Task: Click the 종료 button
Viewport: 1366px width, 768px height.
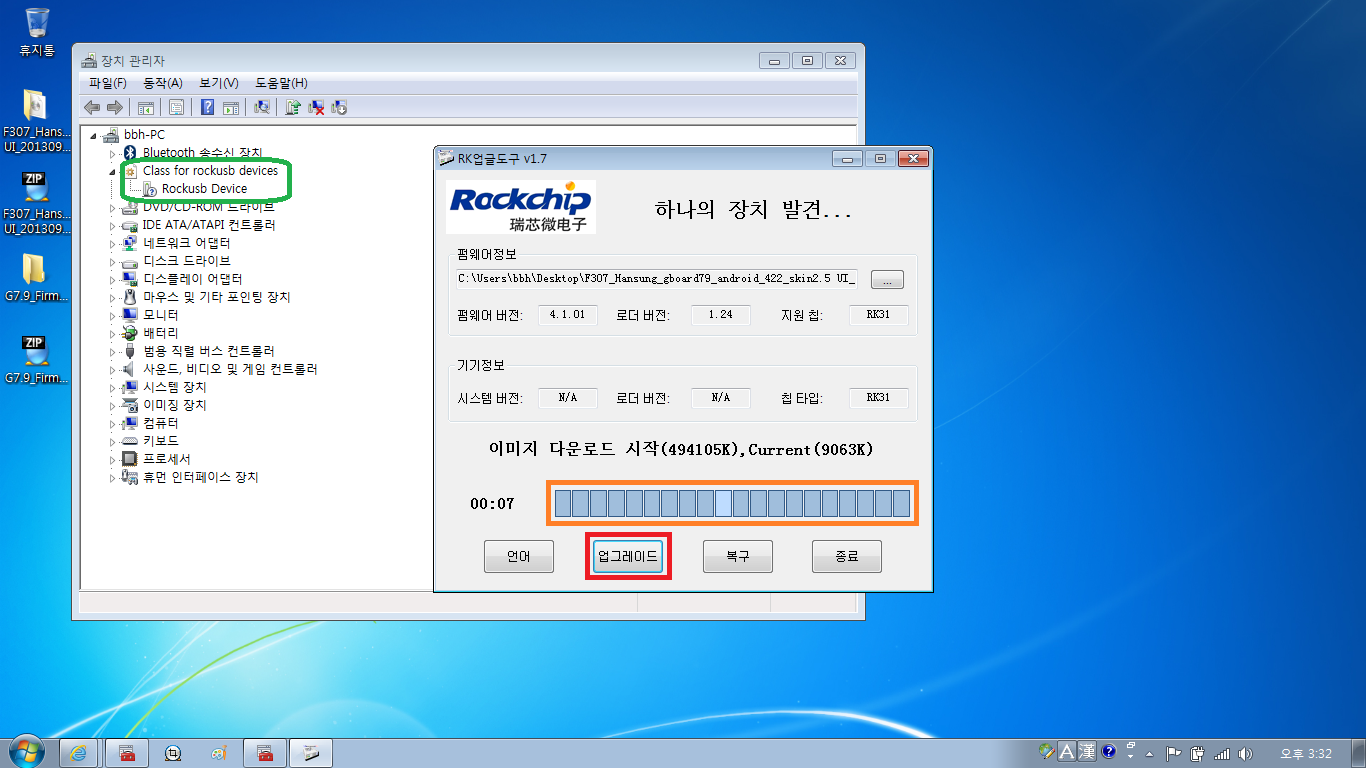Action: pyautogui.click(x=847, y=557)
